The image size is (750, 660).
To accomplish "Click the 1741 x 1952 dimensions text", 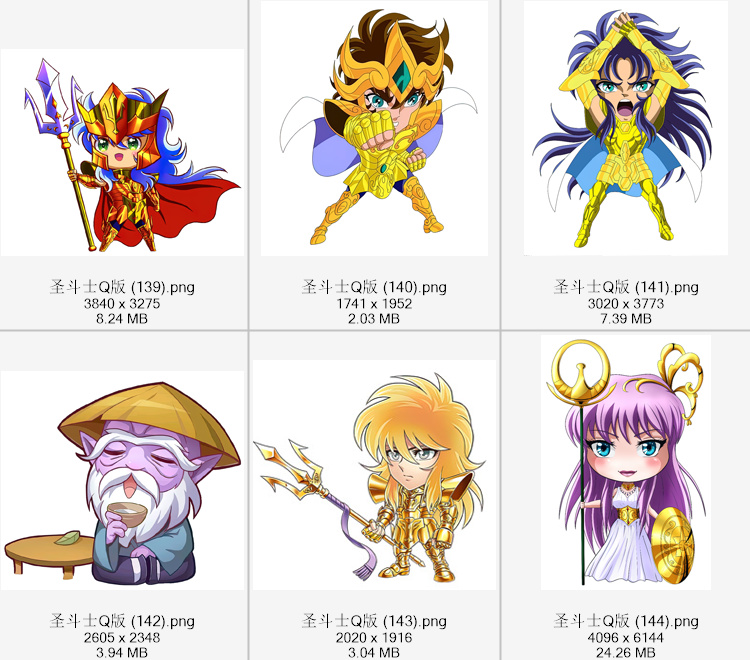I will point(374,304).
